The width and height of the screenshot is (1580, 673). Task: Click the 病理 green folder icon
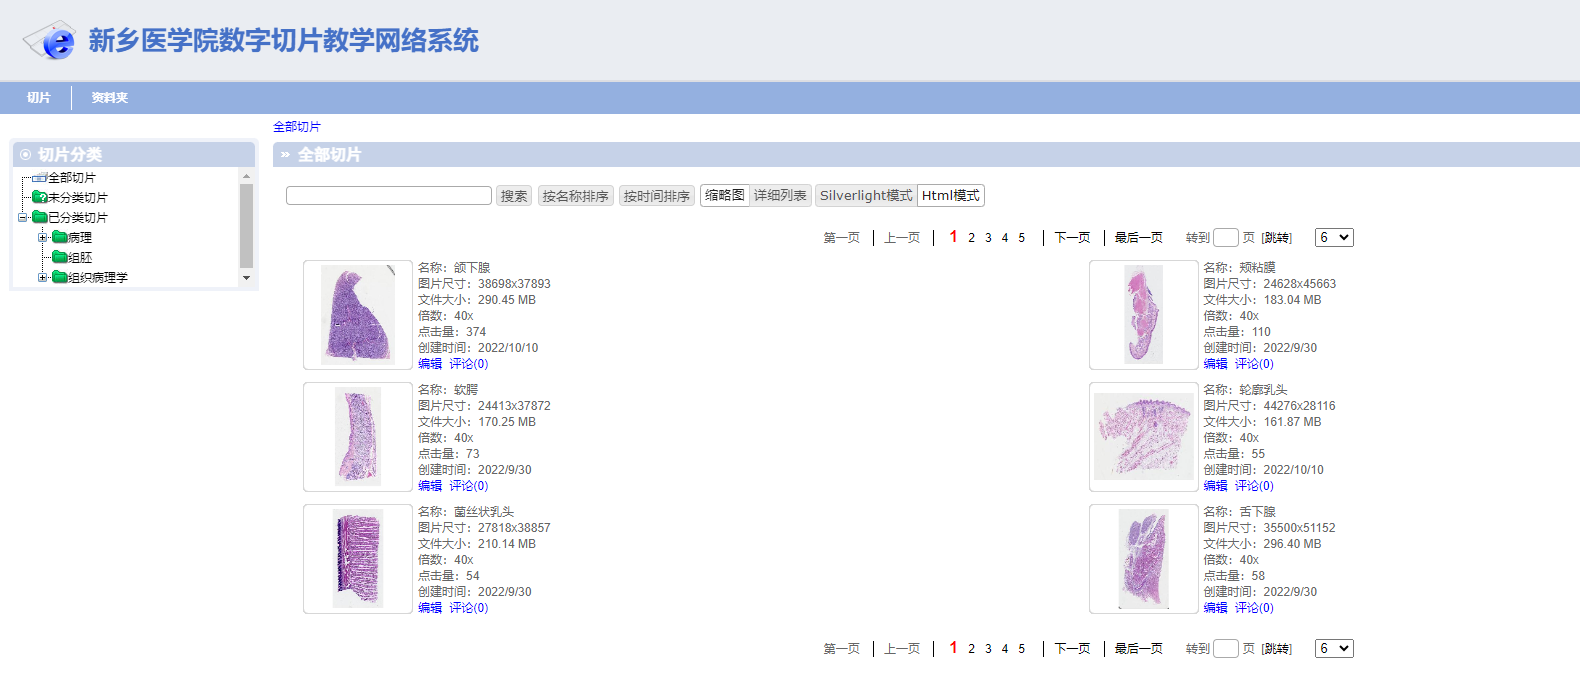pyautogui.click(x=59, y=237)
